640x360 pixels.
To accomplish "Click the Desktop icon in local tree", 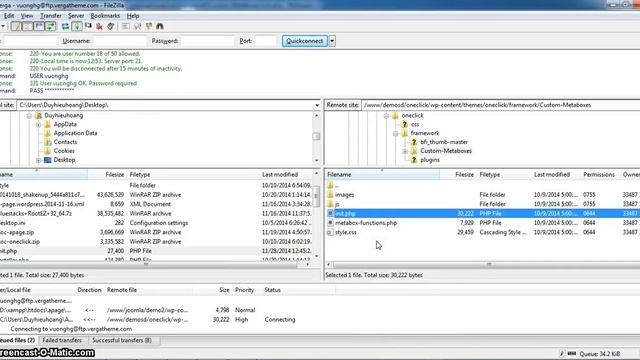I will click(x=47, y=160).
